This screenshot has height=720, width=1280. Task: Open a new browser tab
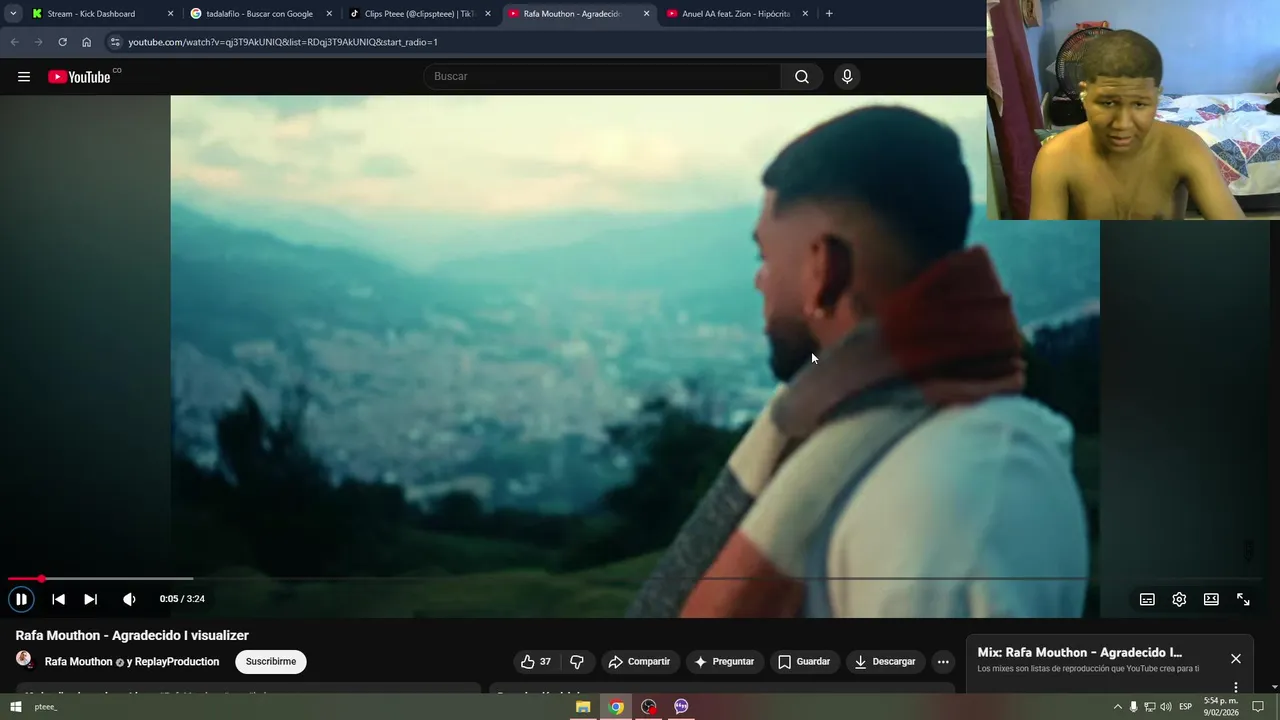[x=829, y=14]
